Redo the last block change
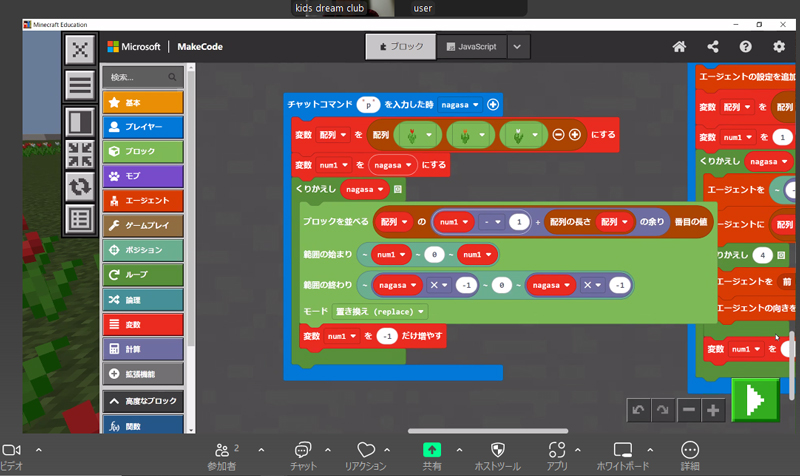Viewport: 800px width, 476px height. tap(663, 410)
